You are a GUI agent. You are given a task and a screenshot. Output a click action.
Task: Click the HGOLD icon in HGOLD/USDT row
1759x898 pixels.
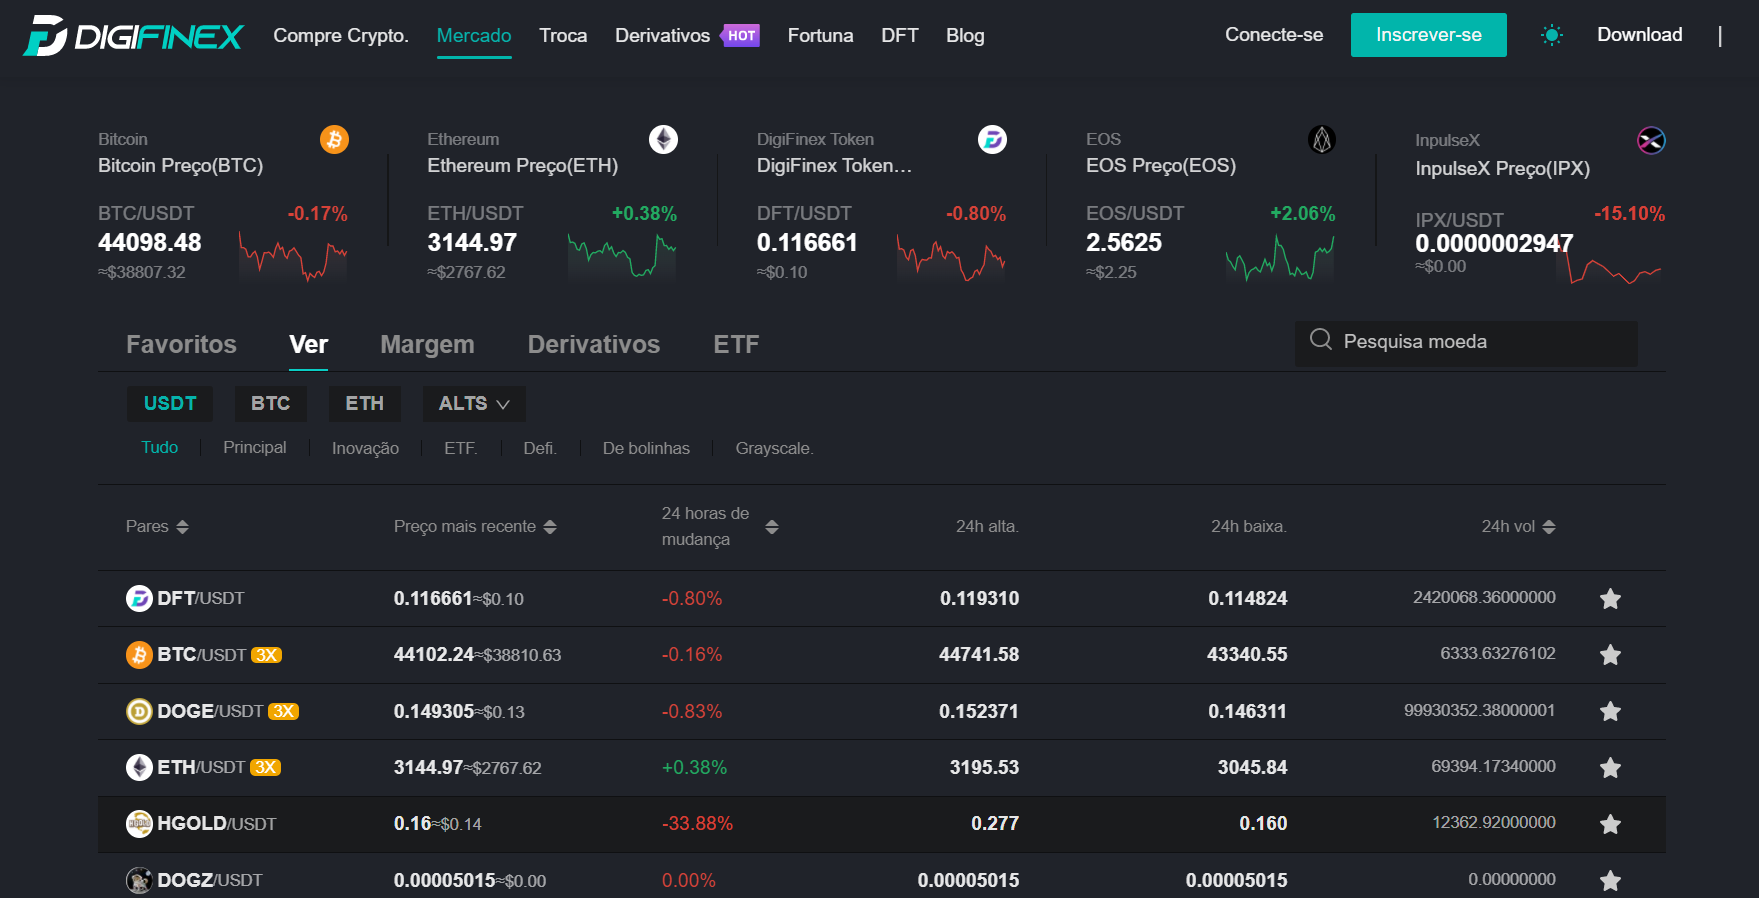click(139, 823)
